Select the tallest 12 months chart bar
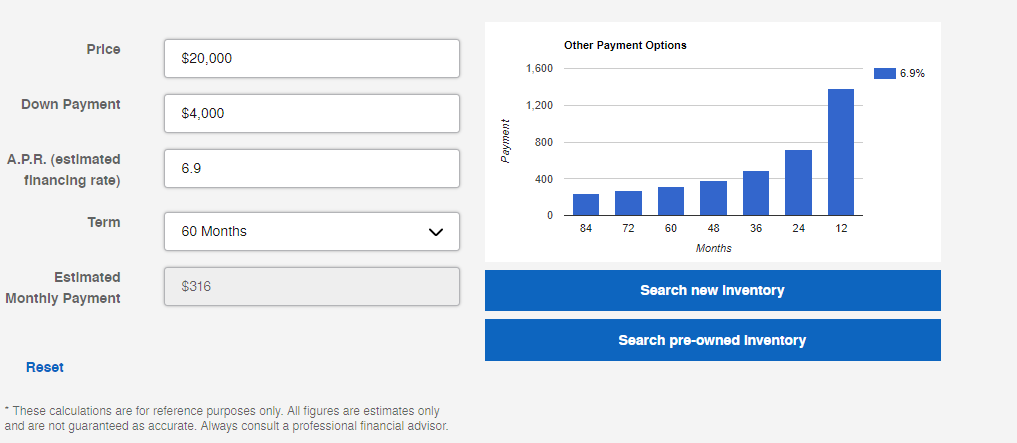The image size is (1017, 443). tap(841, 152)
